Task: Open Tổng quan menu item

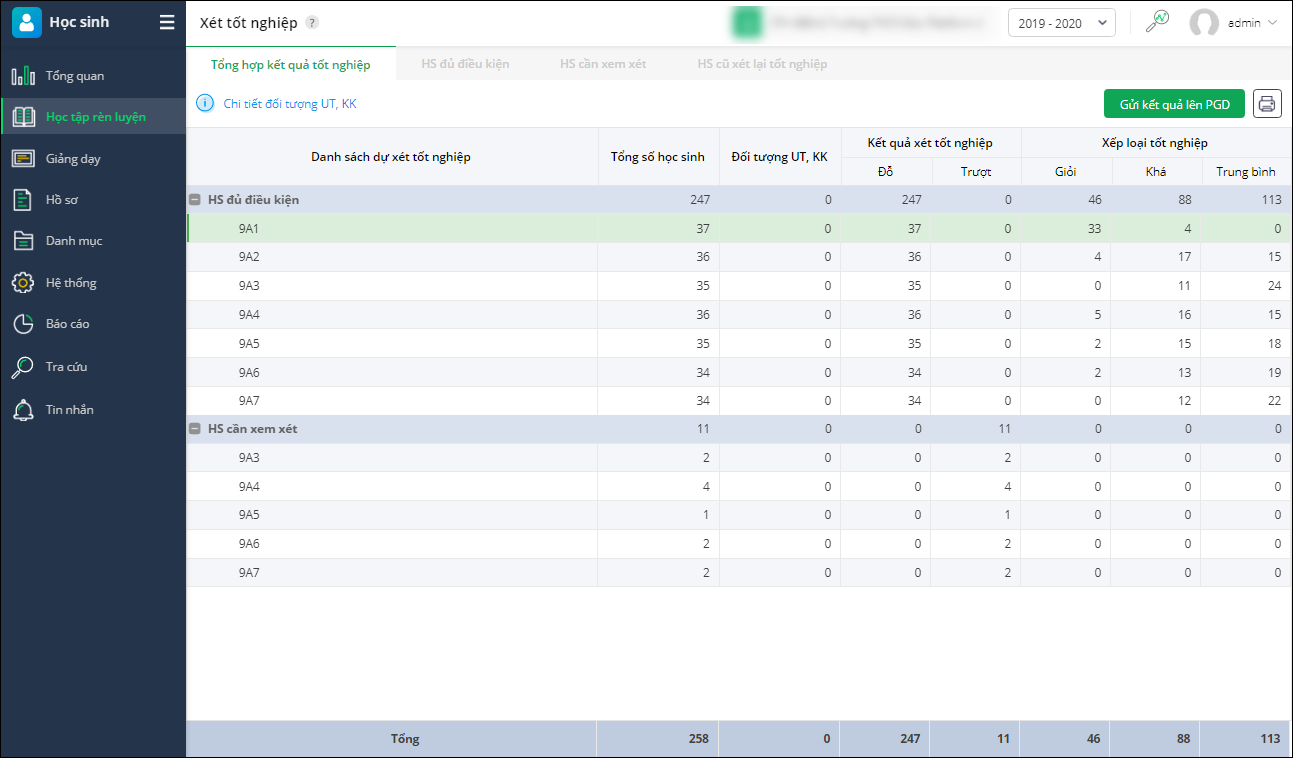Action: pos(93,76)
